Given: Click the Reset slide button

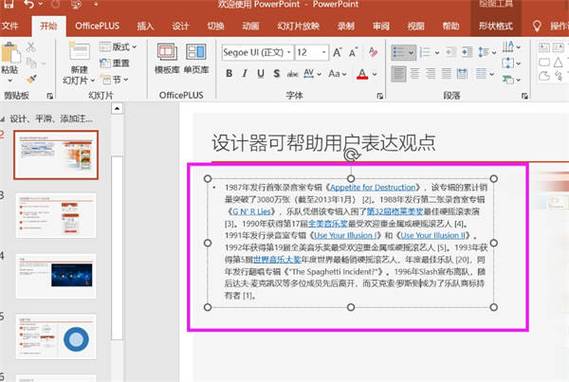Looking at the screenshot, I should (x=115, y=63).
